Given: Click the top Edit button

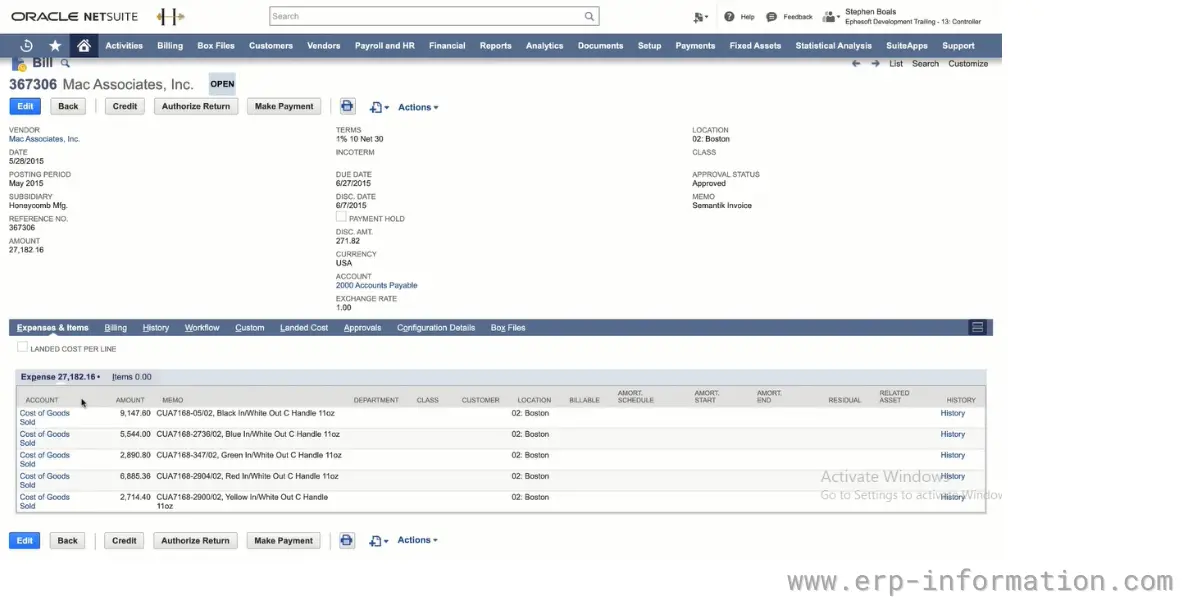Looking at the screenshot, I should 25,106.
